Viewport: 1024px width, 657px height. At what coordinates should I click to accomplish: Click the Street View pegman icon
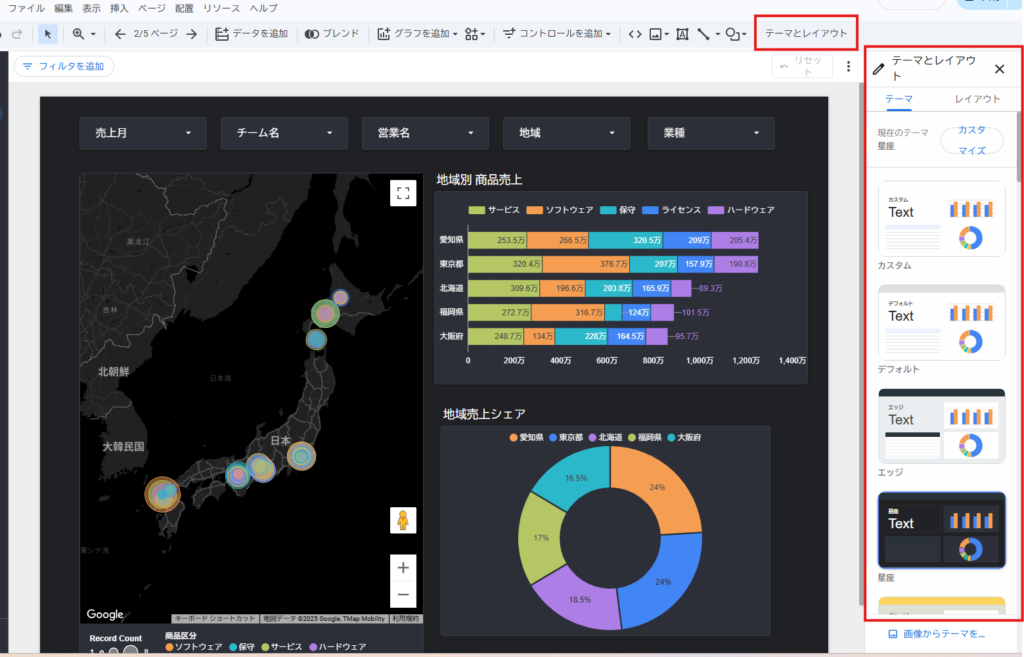point(403,520)
